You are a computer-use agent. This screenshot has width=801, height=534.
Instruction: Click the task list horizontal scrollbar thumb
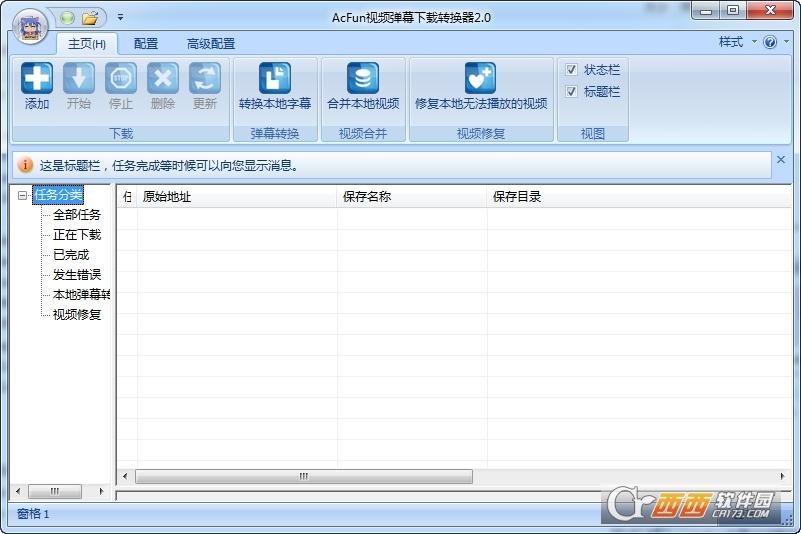(x=304, y=476)
